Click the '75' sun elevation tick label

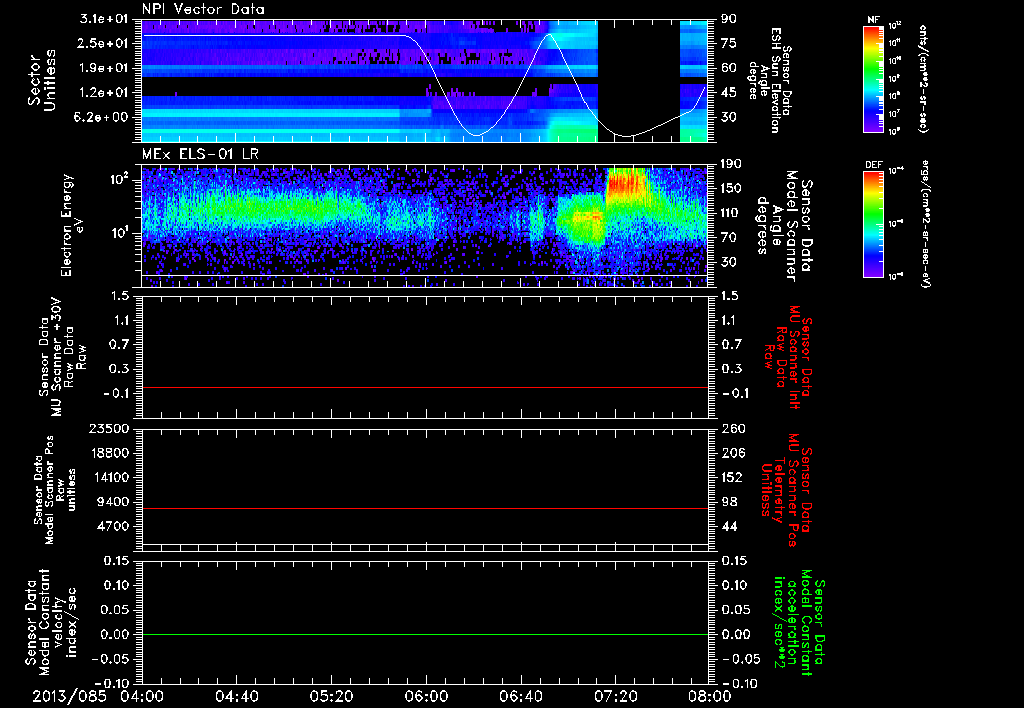tap(729, 44)
